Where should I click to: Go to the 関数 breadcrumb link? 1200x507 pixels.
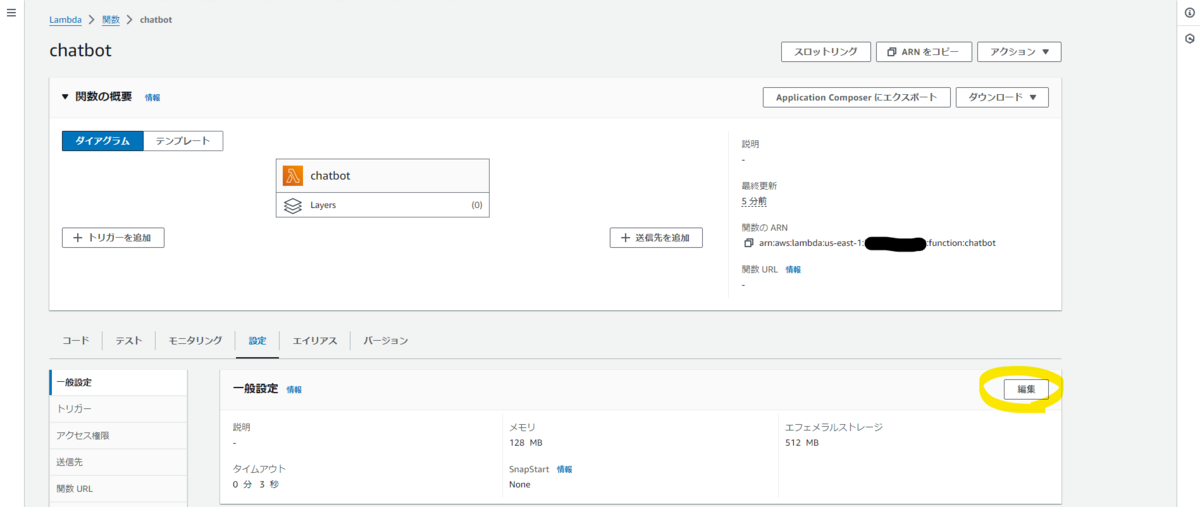click(x=110, y=20)
